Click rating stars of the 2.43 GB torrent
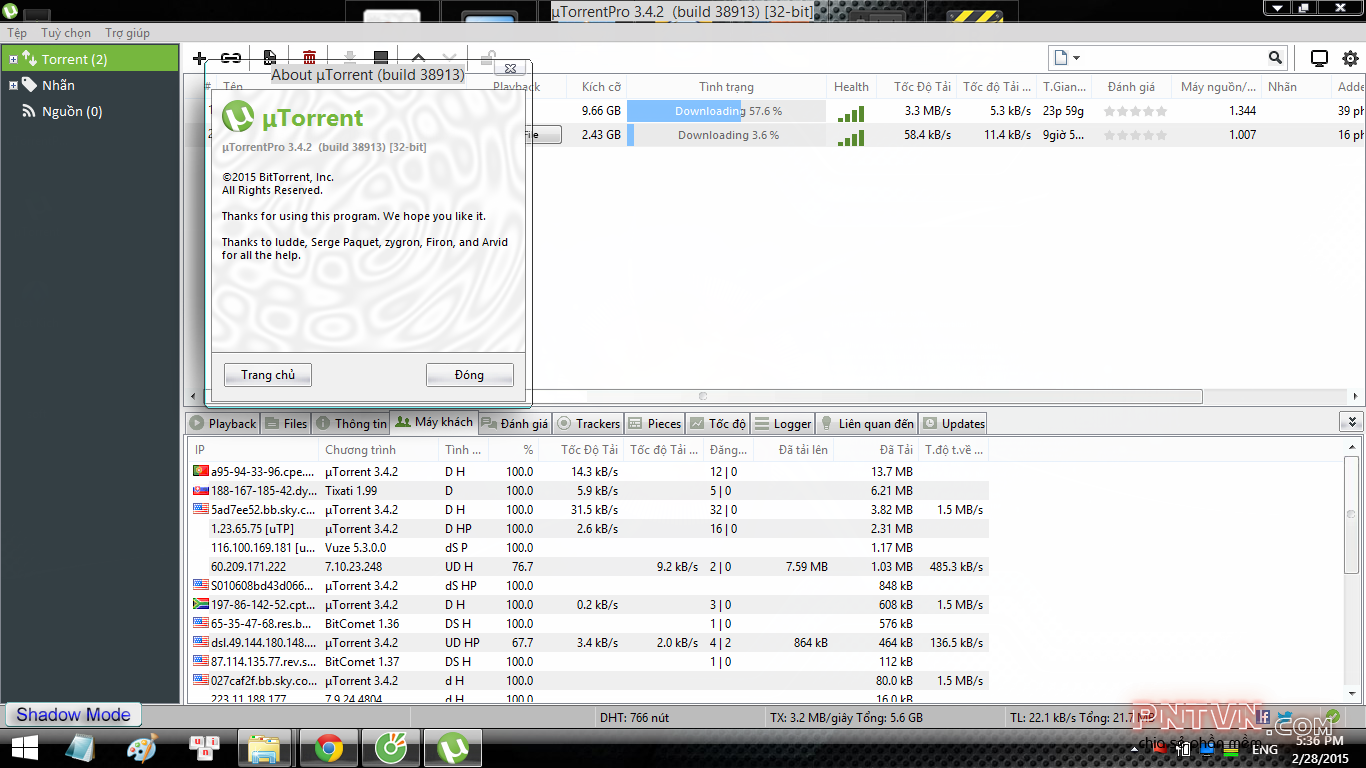 (1135, 135)
